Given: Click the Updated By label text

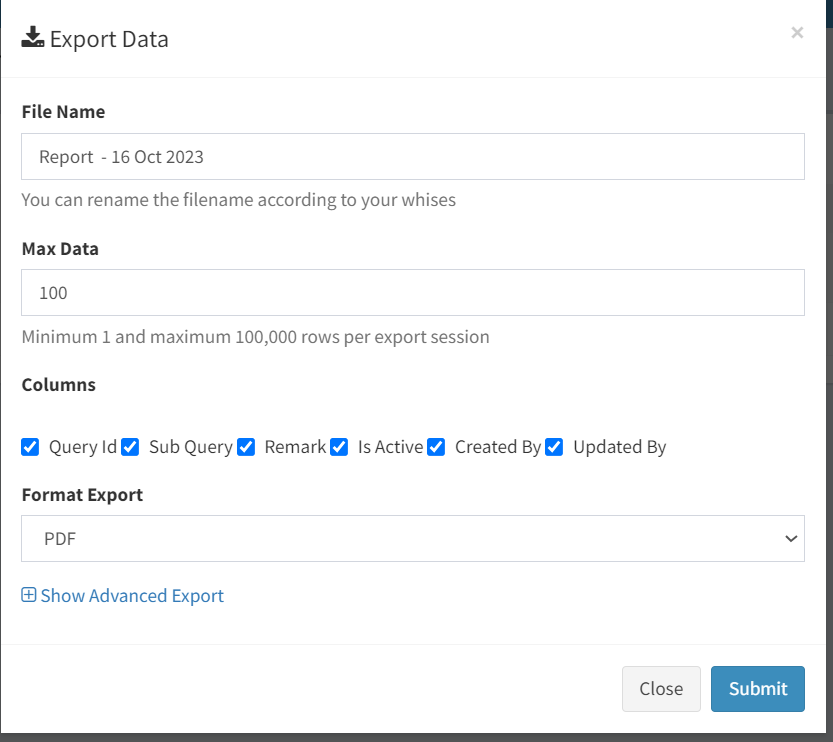Looking at the screenshot, I should click(619, 447).
